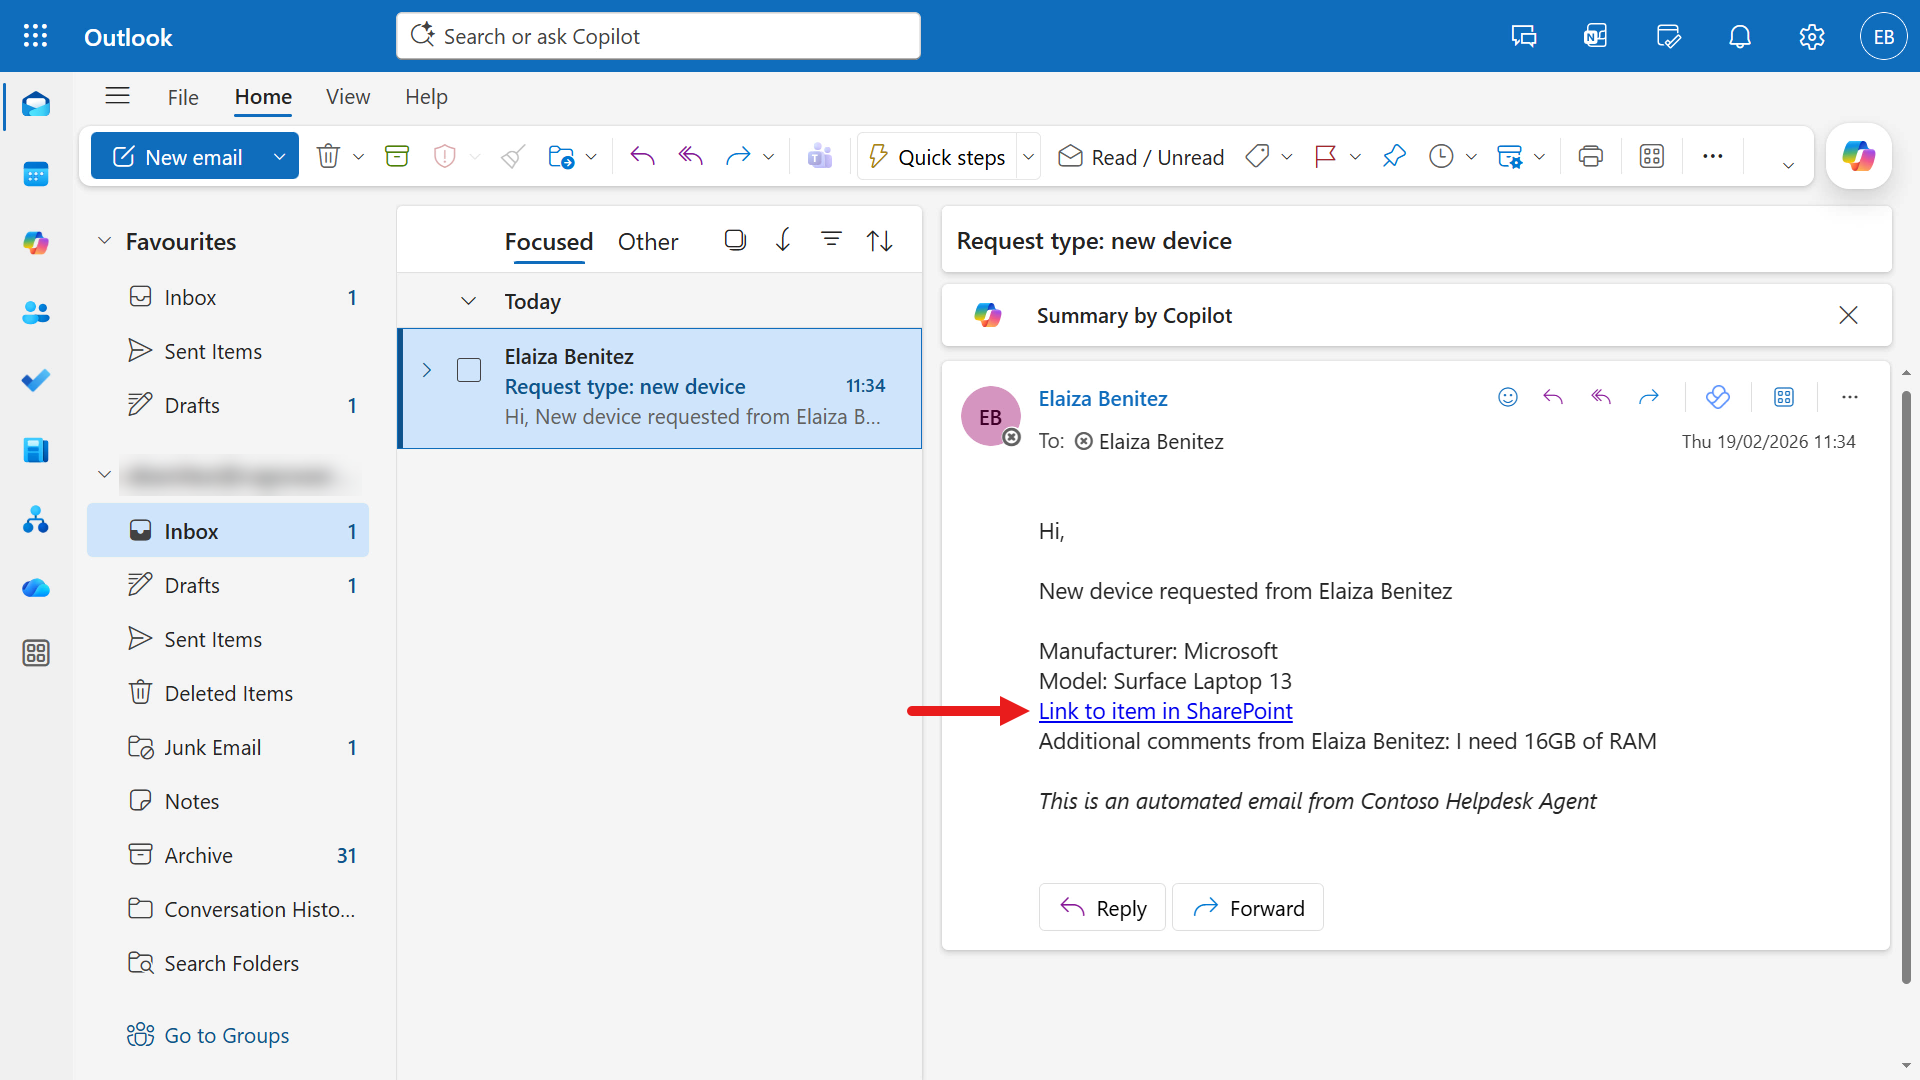Open the New email split-button dropdown
The height and width of the screenshot is (1080, 1920).
(280, 156)
